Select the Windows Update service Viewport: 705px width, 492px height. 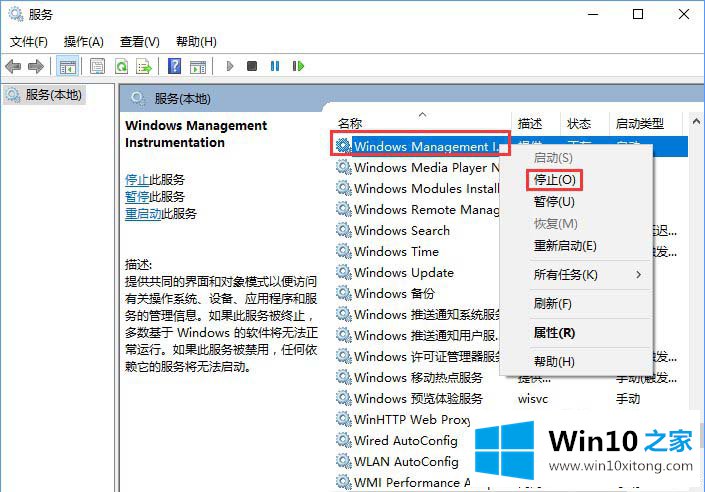pyautogui.click(x=404, y=273)
